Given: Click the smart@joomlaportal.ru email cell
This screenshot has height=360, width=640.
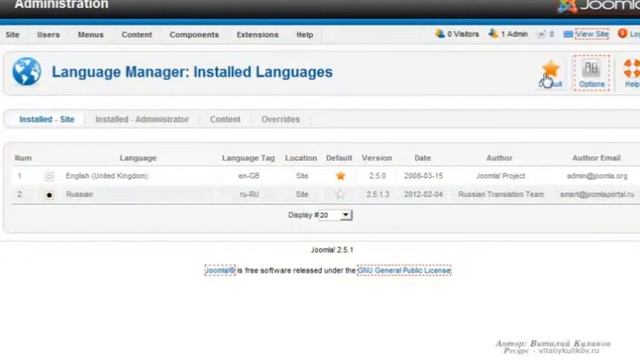Looking at the screenshot, I should pos(597,194).
